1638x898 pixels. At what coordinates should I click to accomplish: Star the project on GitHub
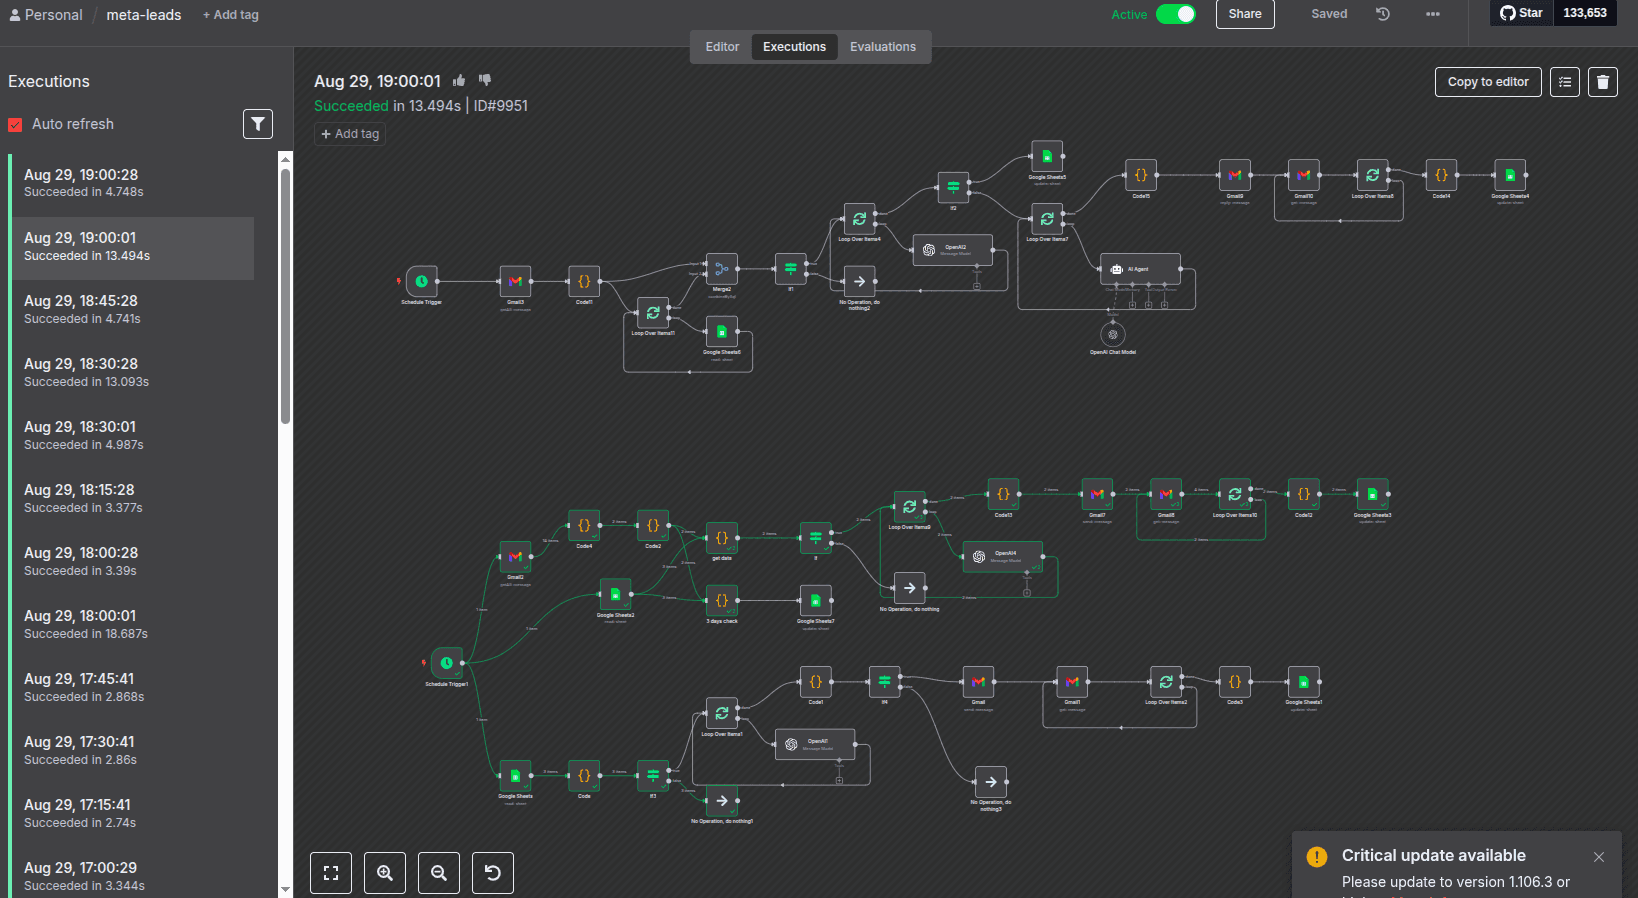tap(1521, 13)
